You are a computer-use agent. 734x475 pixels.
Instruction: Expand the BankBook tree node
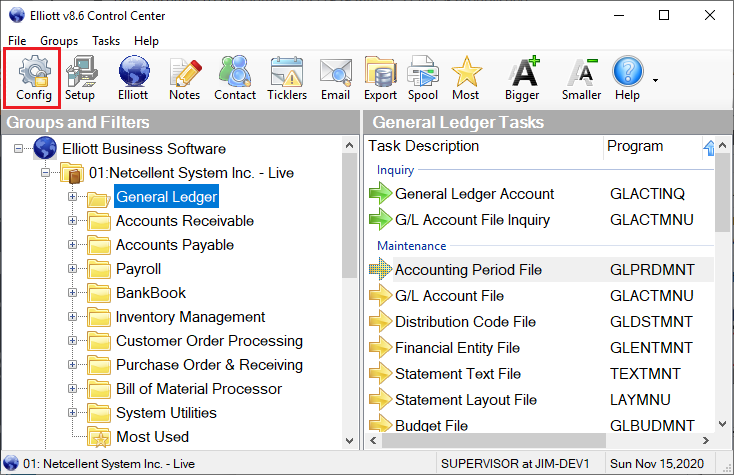coord(73,292)
